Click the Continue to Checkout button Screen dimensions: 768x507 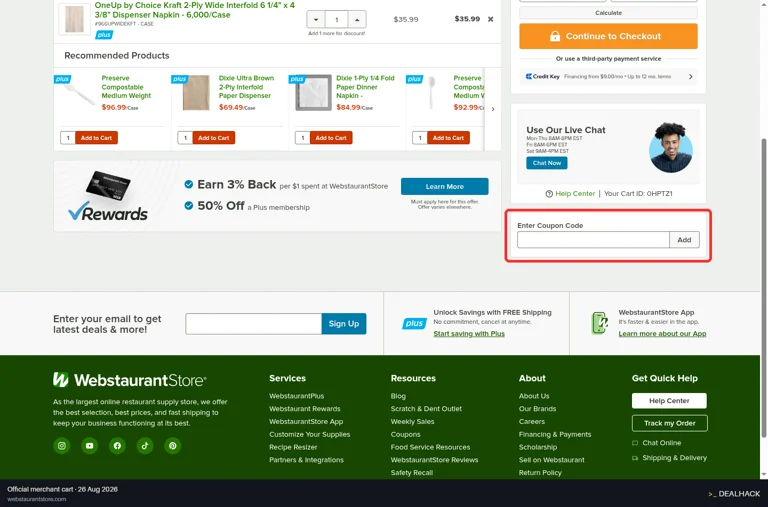coord(608,36)
